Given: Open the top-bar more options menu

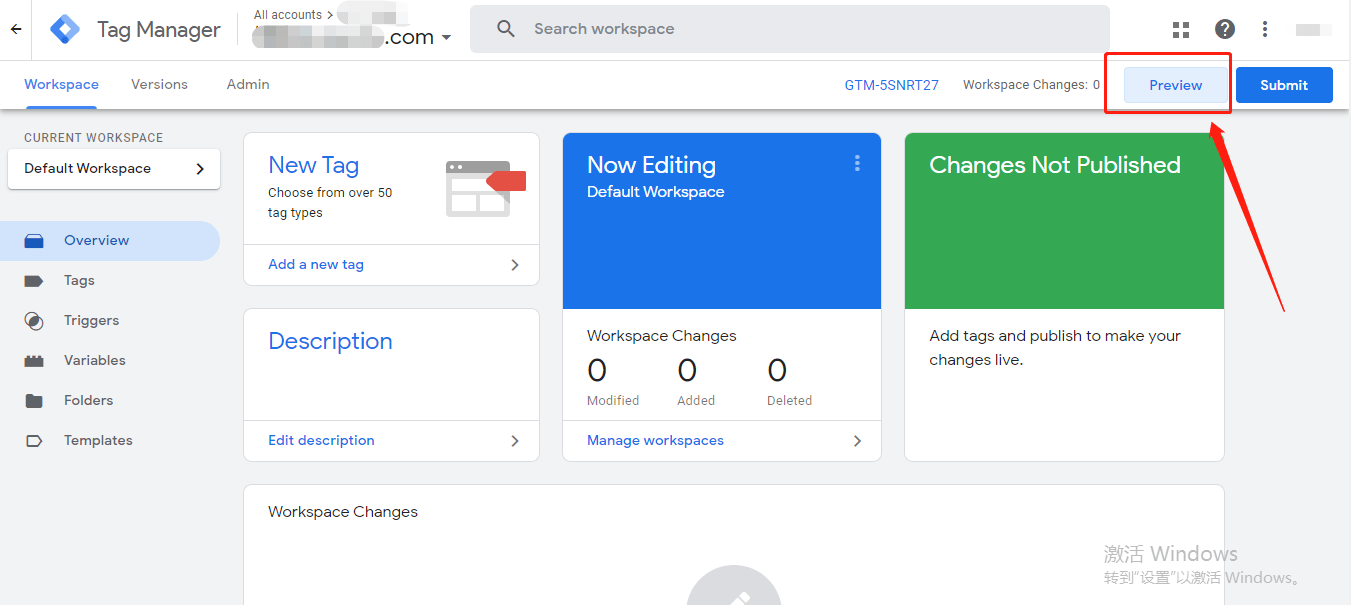Looking at the screenshot, I should pyautogui.click(x=1265, y=30).
